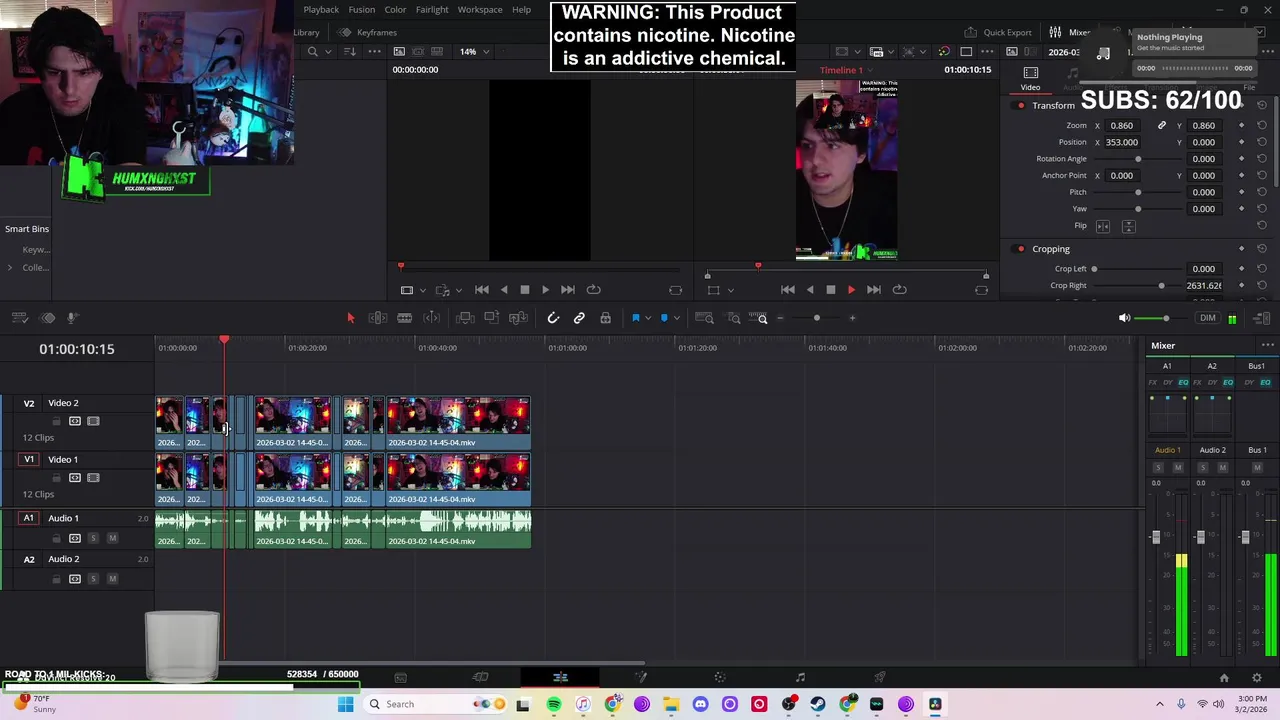Click the voiceover microphone icon in timeline toolbar

point(72,318)
